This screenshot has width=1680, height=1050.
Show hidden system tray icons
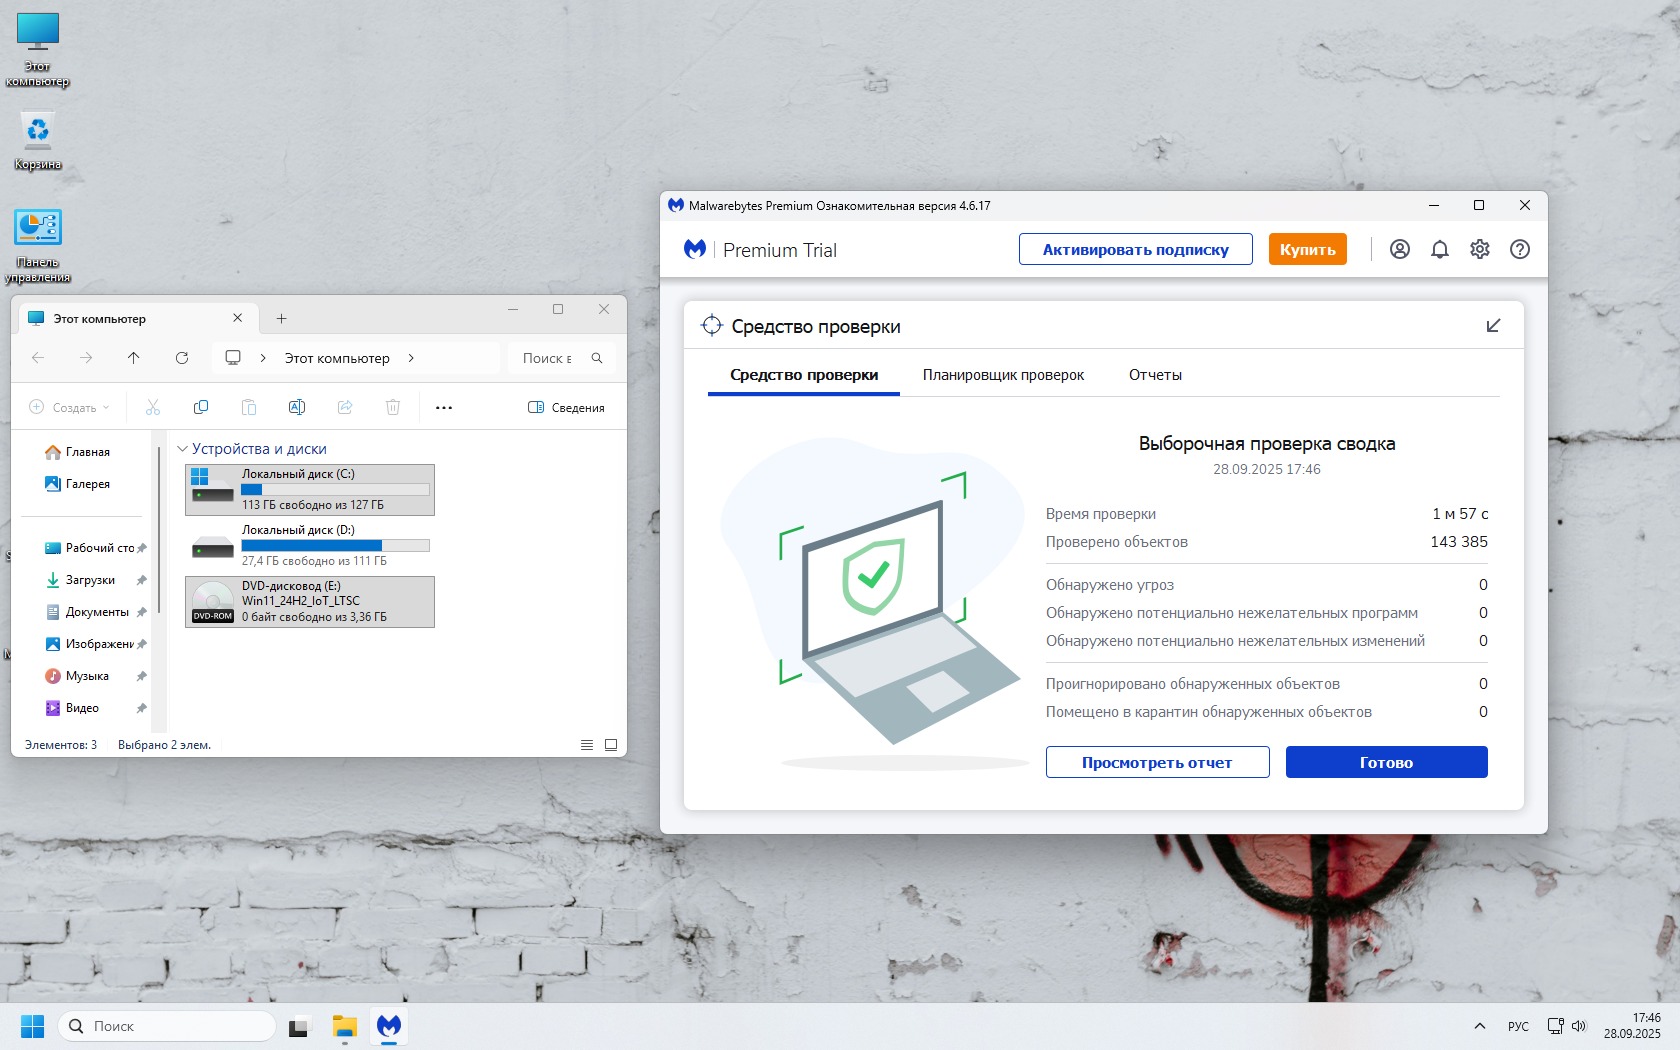pos(1479,1026)
